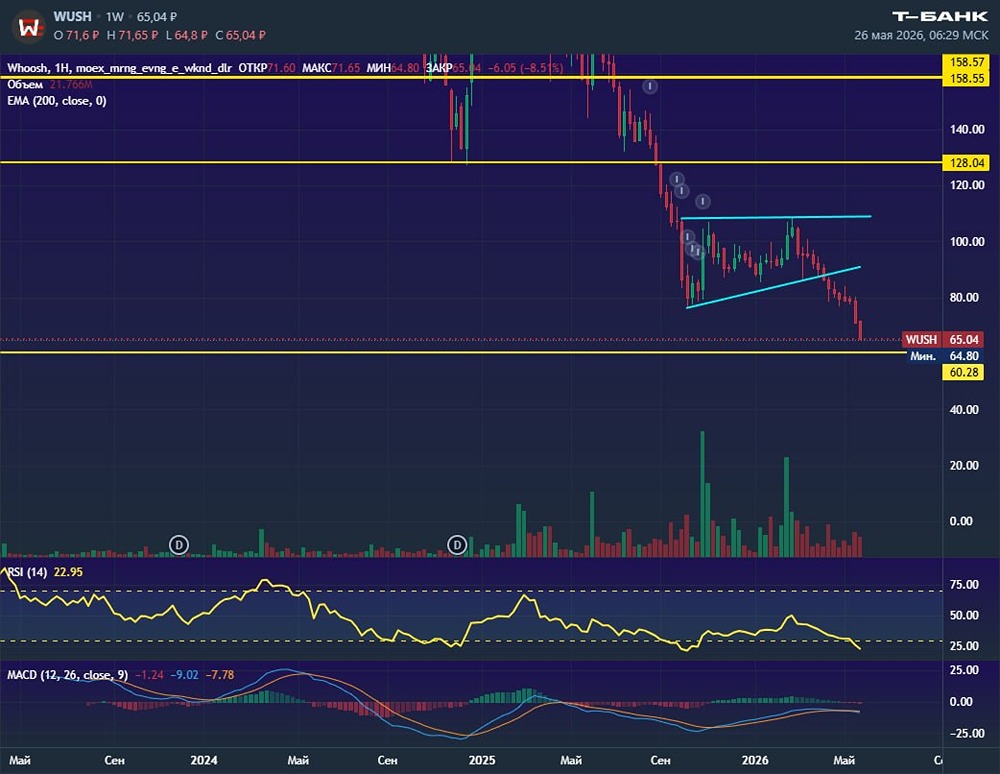Click the RSI 75.00 axis label

[964, 585]
